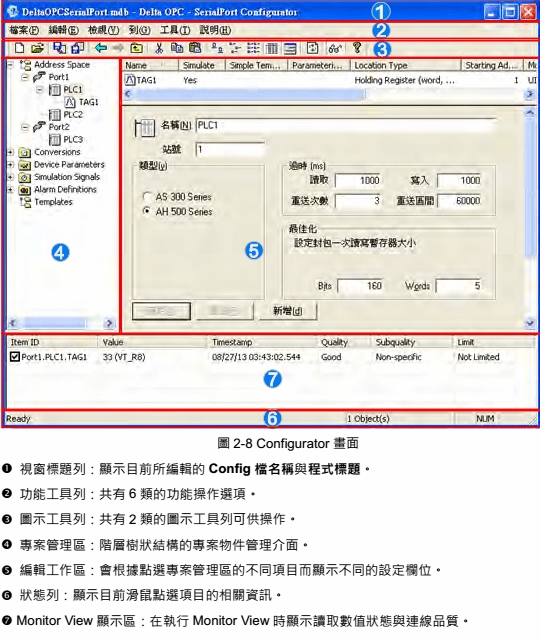540x639 pixels.
Task: Click the Name column header
Action: pos(150,65)
